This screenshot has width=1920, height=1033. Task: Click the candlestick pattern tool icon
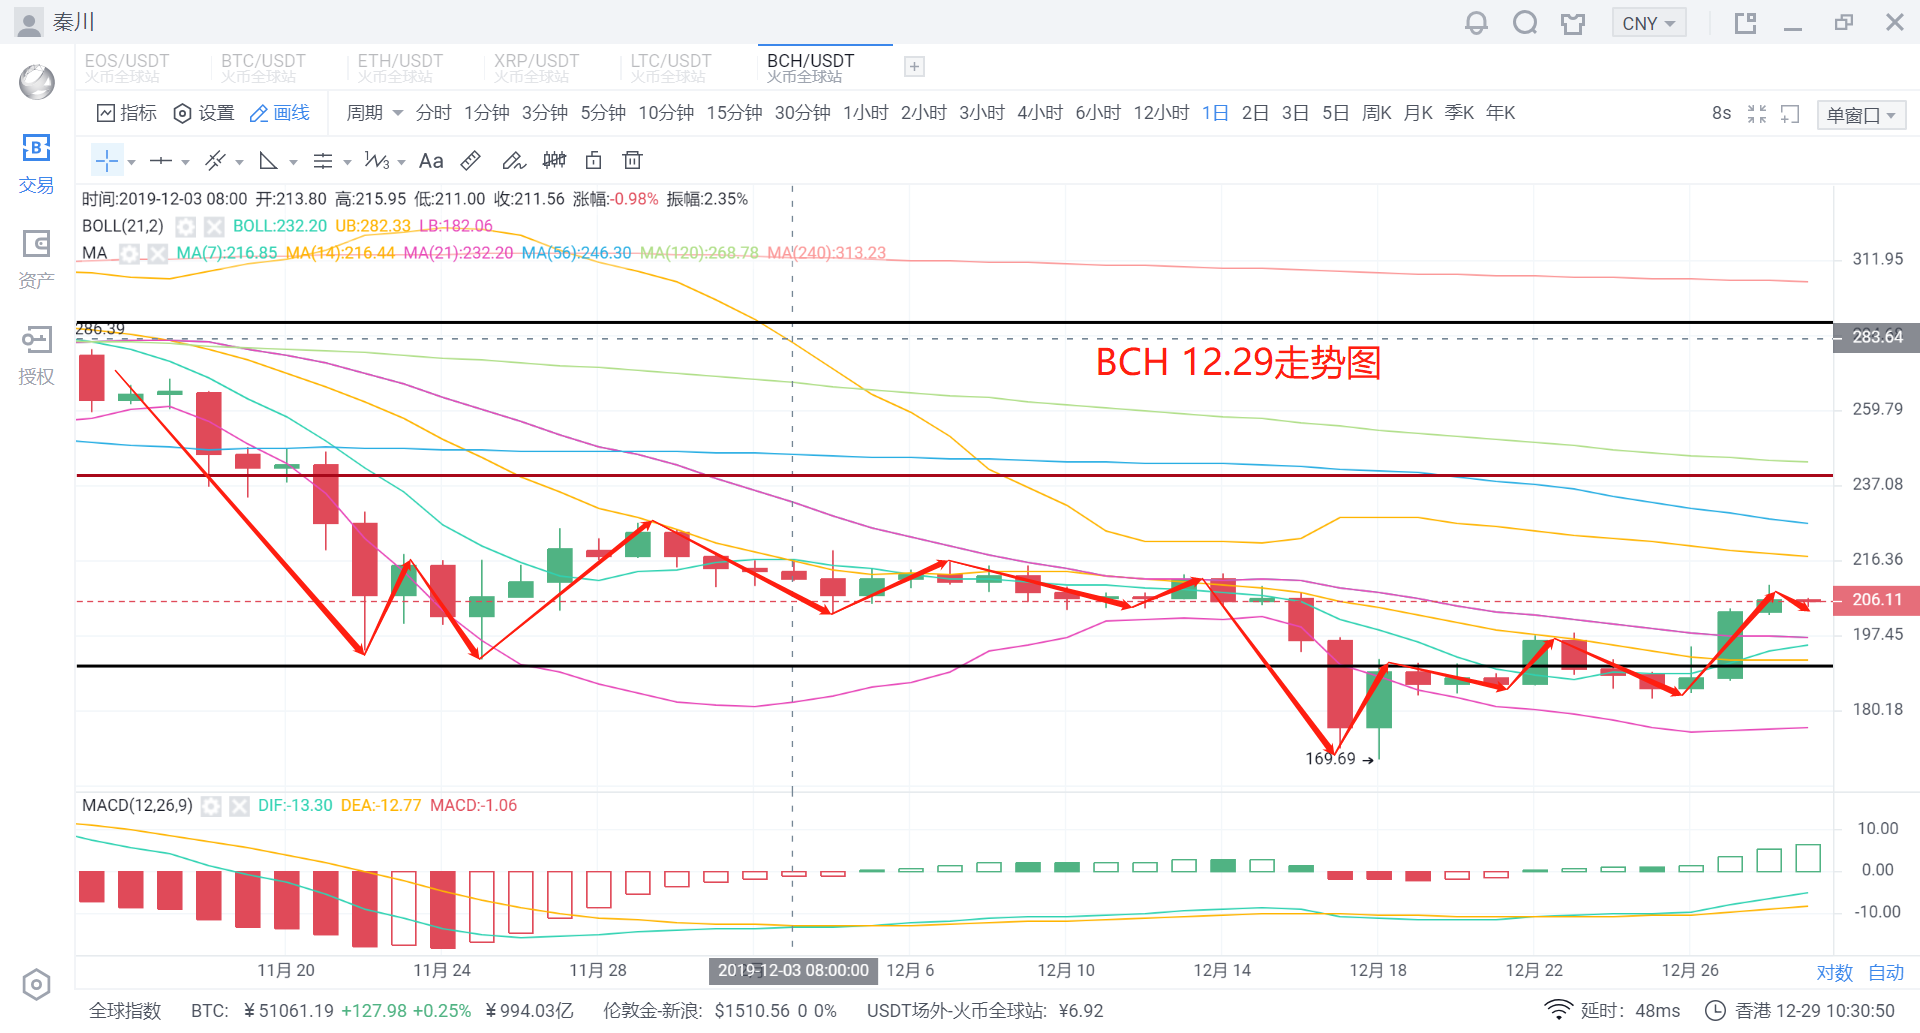[x=554, y=161]
